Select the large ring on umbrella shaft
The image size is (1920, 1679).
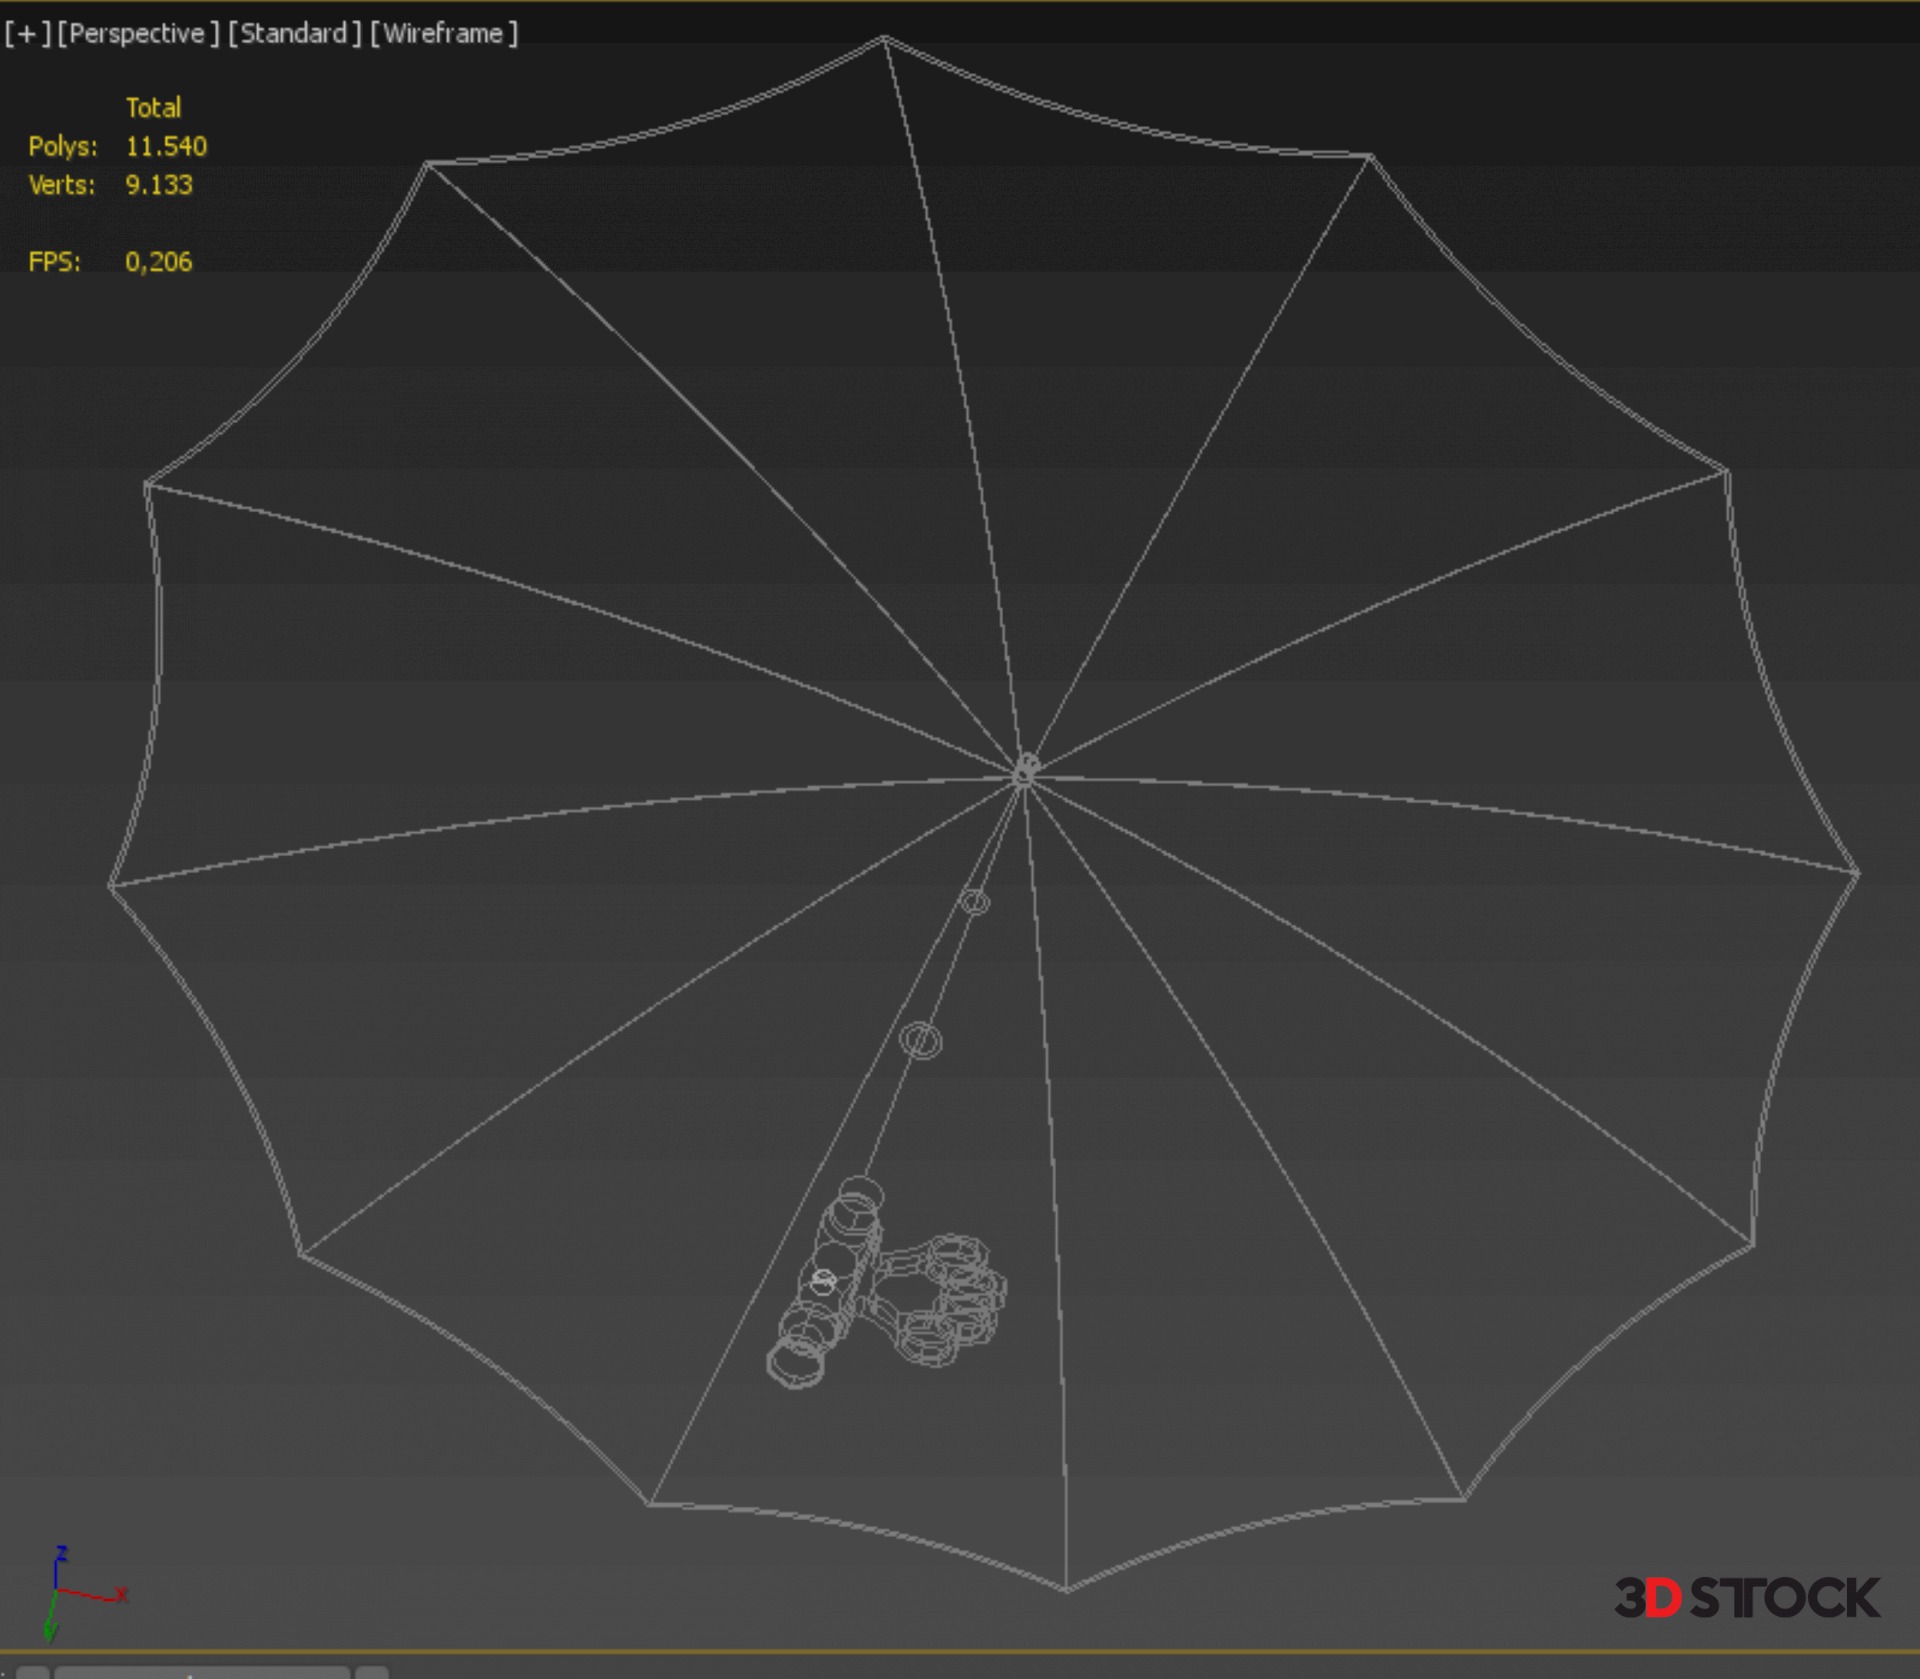920,1040
